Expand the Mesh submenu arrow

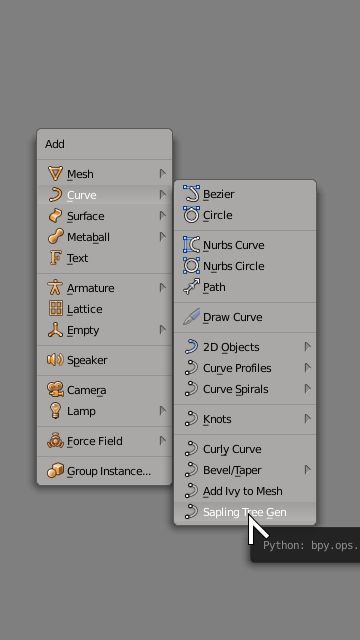pyautogui.click(x=162, y=174)
